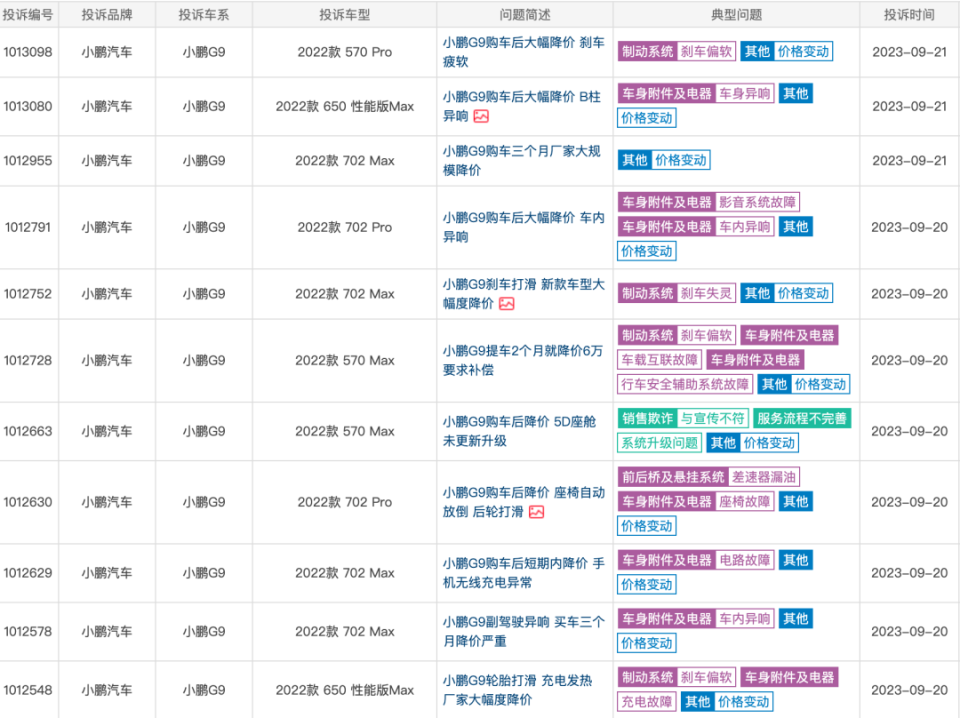The height and width of the screenshot is (718, 960).
Task: Click the 投诉时间 column header
Action: [909, 15]
